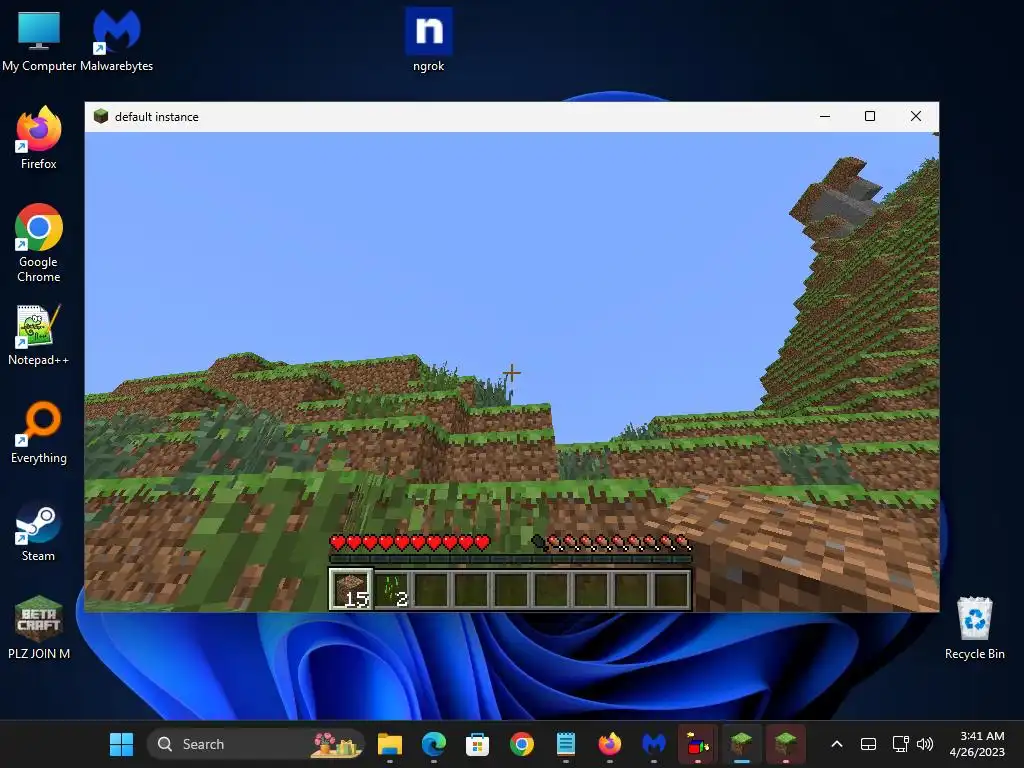
Task: Launch Google Chrome desktop shortcut
Action: click(39, 243)
